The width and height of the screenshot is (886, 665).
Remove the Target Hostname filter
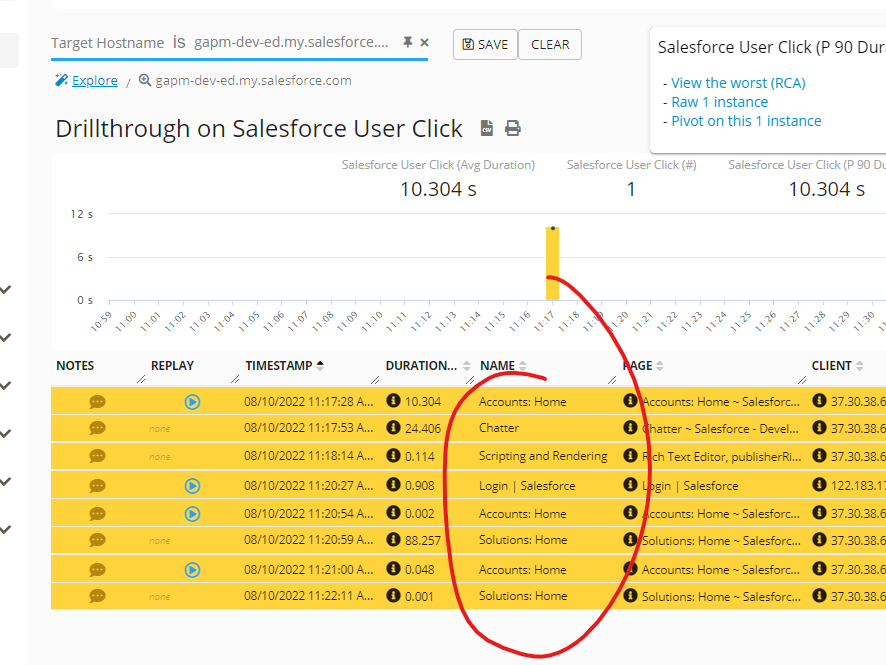coord(424,42)
